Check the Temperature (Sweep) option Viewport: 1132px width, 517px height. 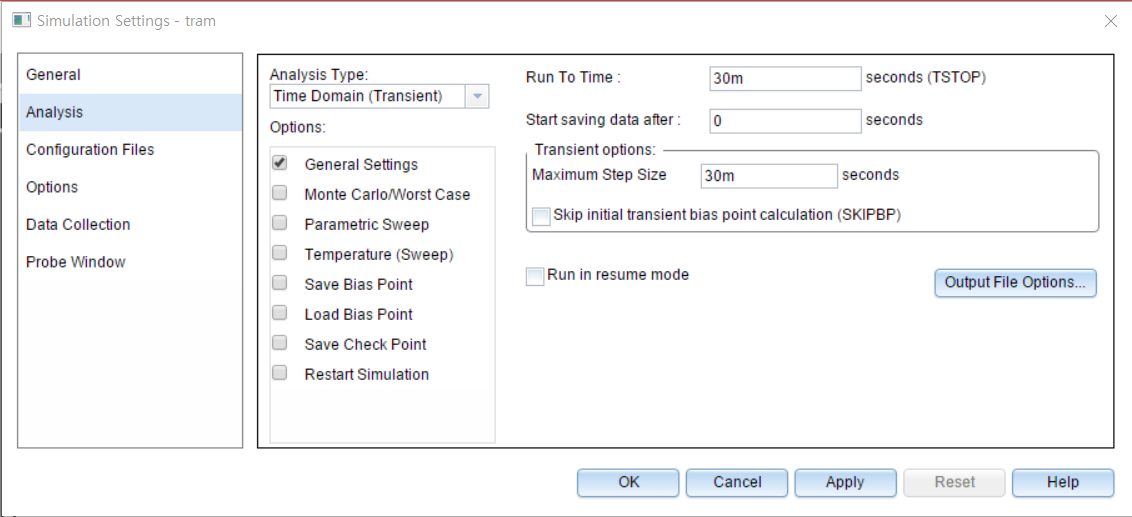coord(279,253)
